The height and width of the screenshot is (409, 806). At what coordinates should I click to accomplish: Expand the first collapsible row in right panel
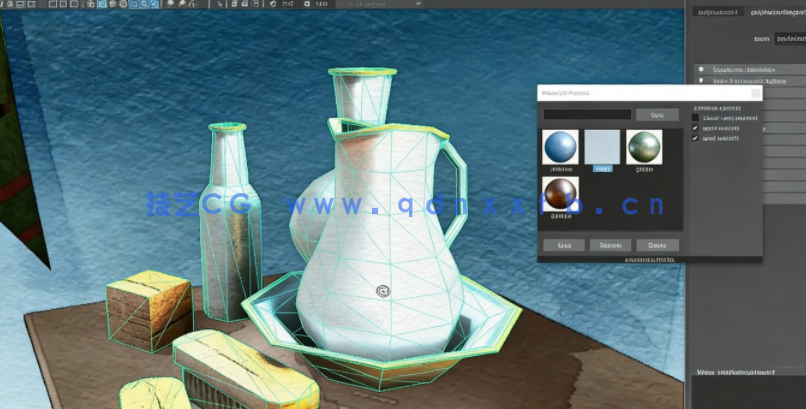coord(700,70)
